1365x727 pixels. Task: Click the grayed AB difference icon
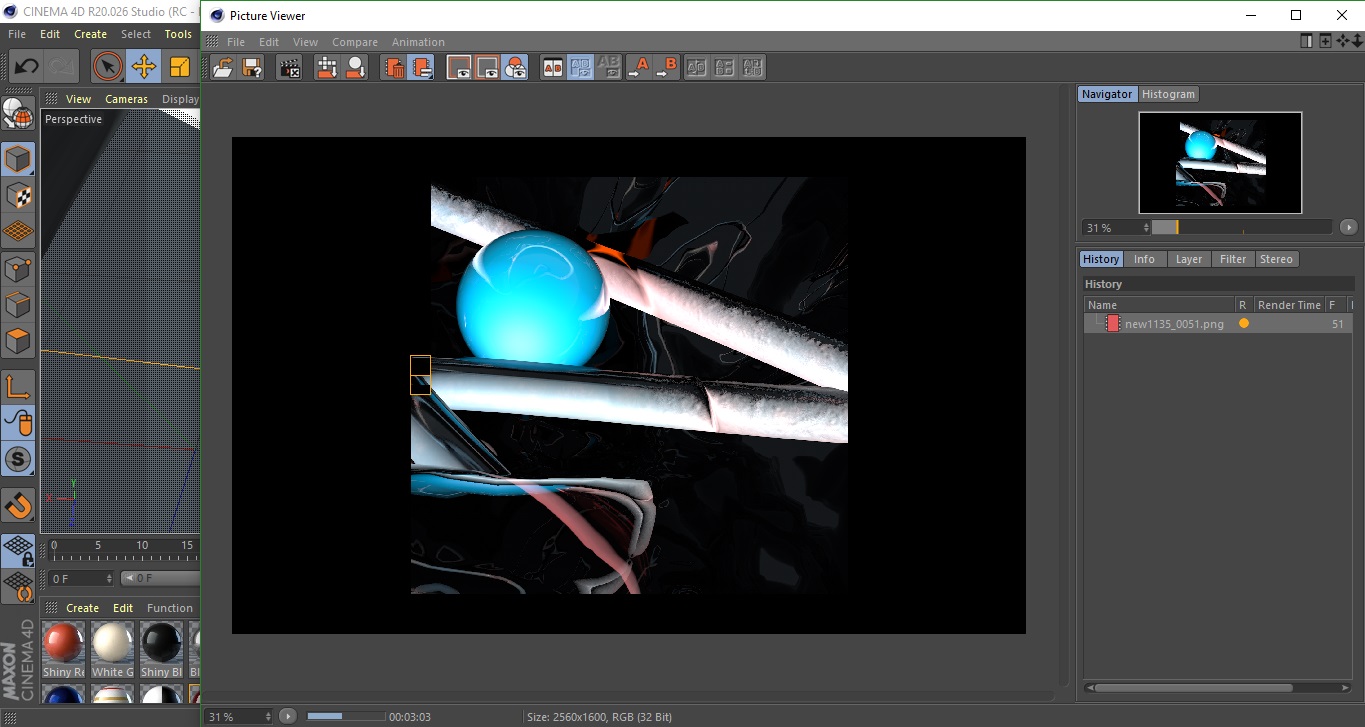pyautogui.click(x=609, y=68)
